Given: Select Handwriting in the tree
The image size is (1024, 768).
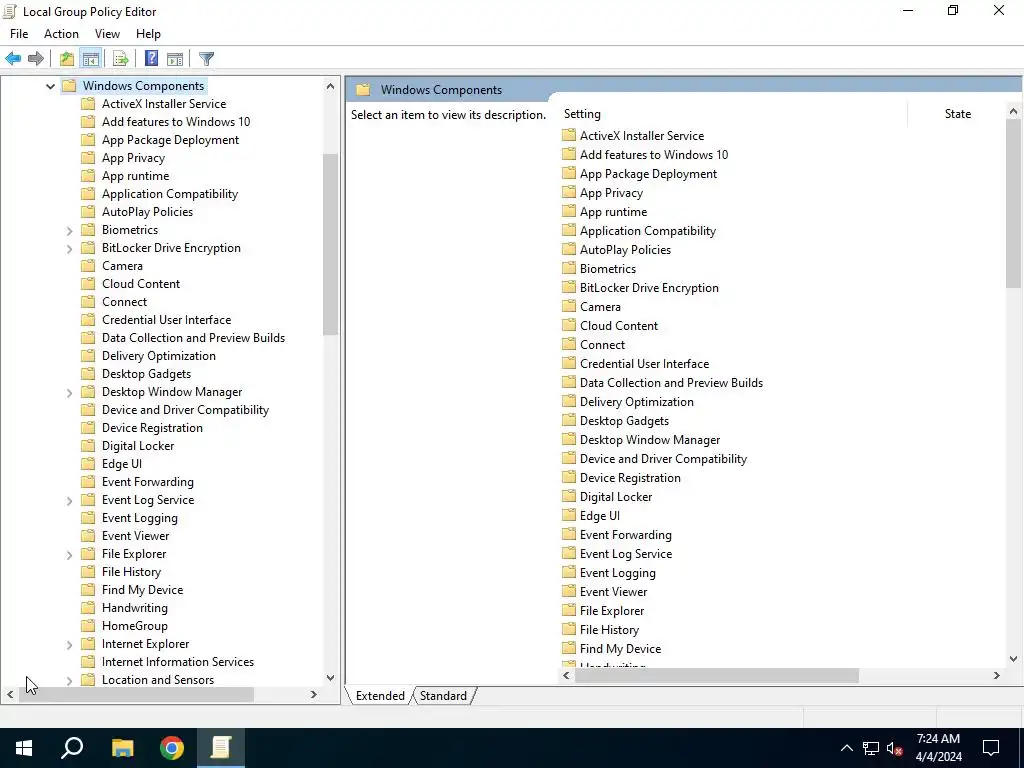Looking at the screenshot, I should click(x=135, y=607).
